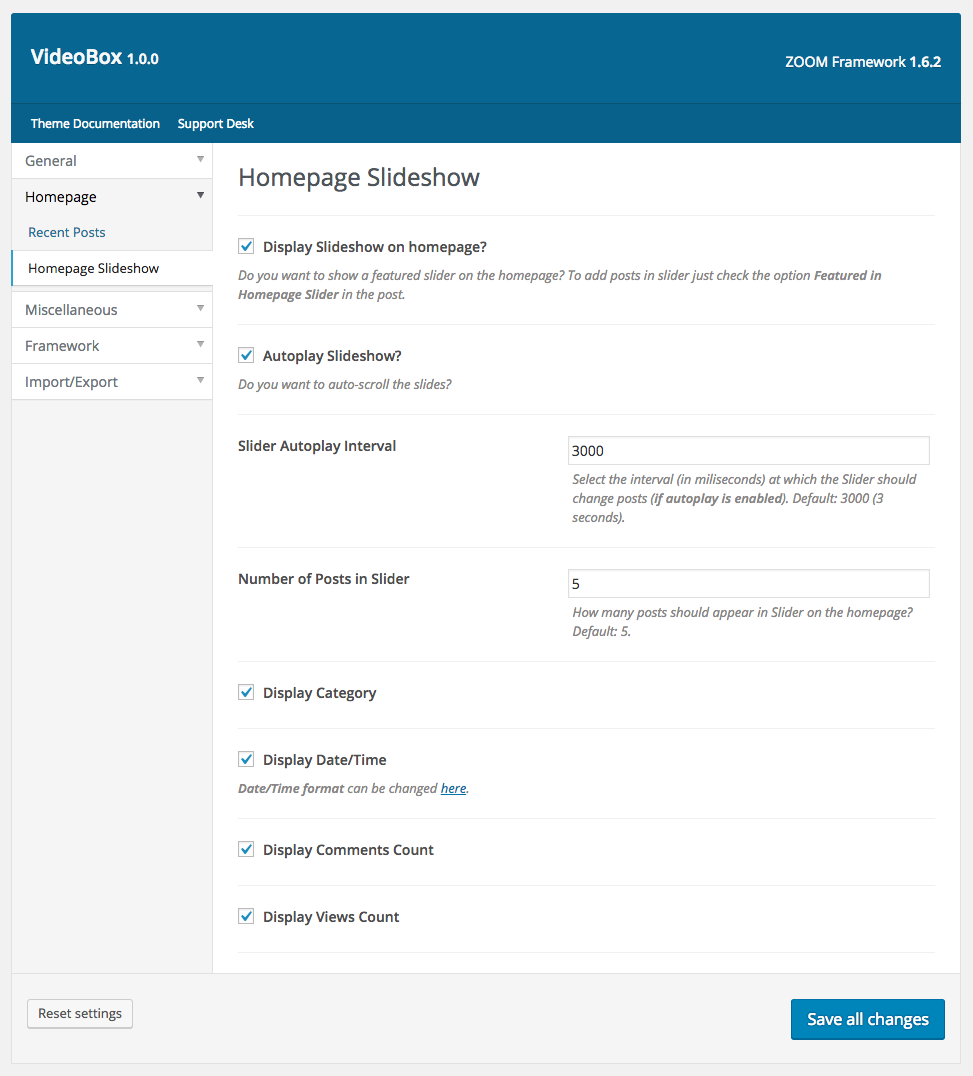The height and width of the screenshot is (1076, 973).
Task: Toggle the Display Category checkbox
Action: pyautogui.click(x=246, y=692)
